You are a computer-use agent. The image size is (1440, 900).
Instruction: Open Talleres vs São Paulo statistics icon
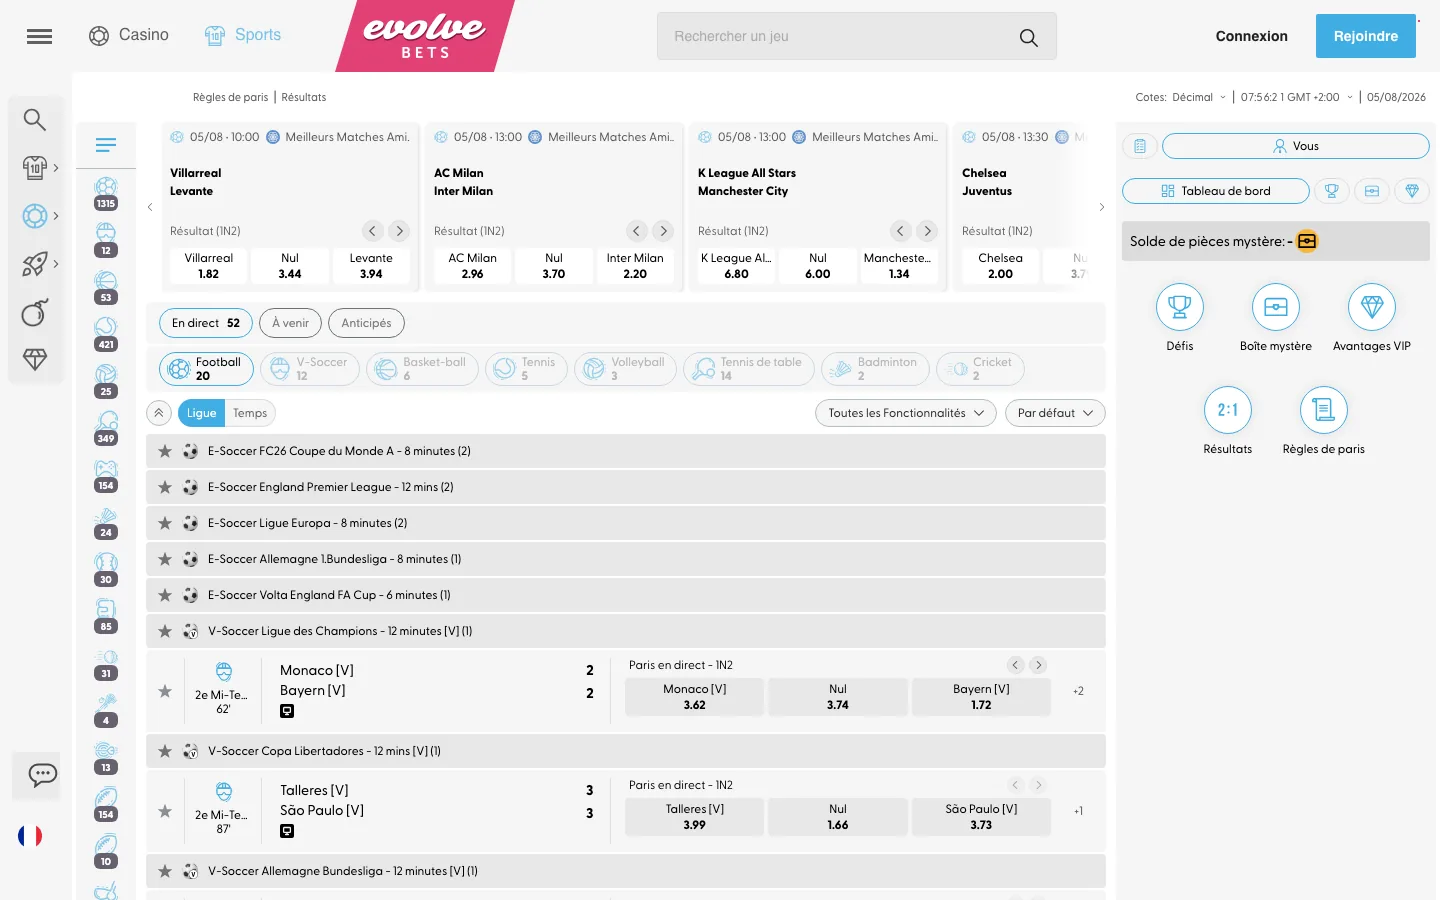click(x=287, y=831)
